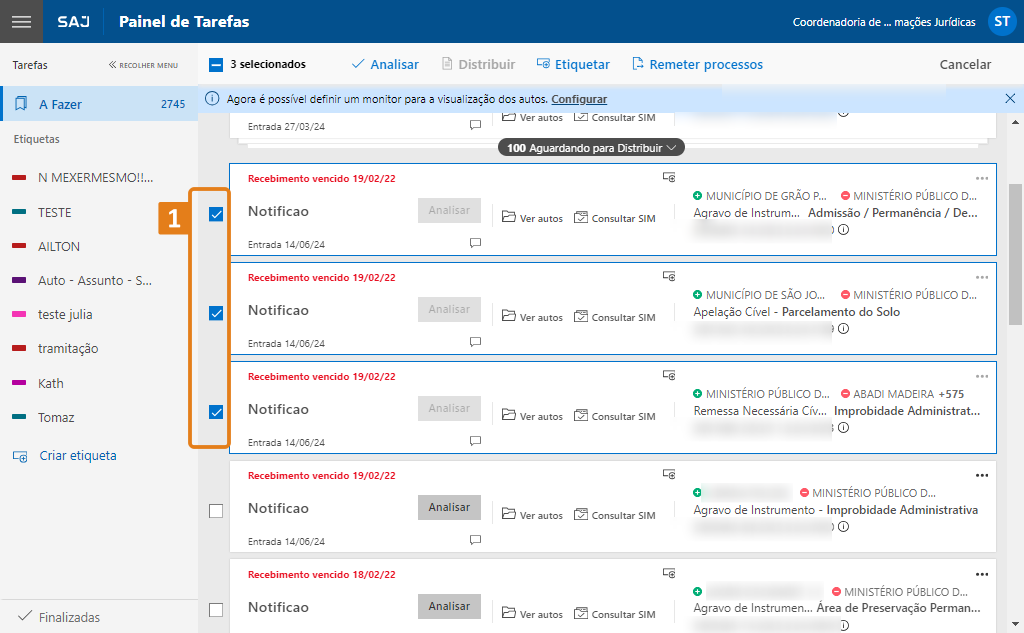
Task: Uncheck the Agravo de Instrumento Admissão task
Action: (x=216, y=214)
